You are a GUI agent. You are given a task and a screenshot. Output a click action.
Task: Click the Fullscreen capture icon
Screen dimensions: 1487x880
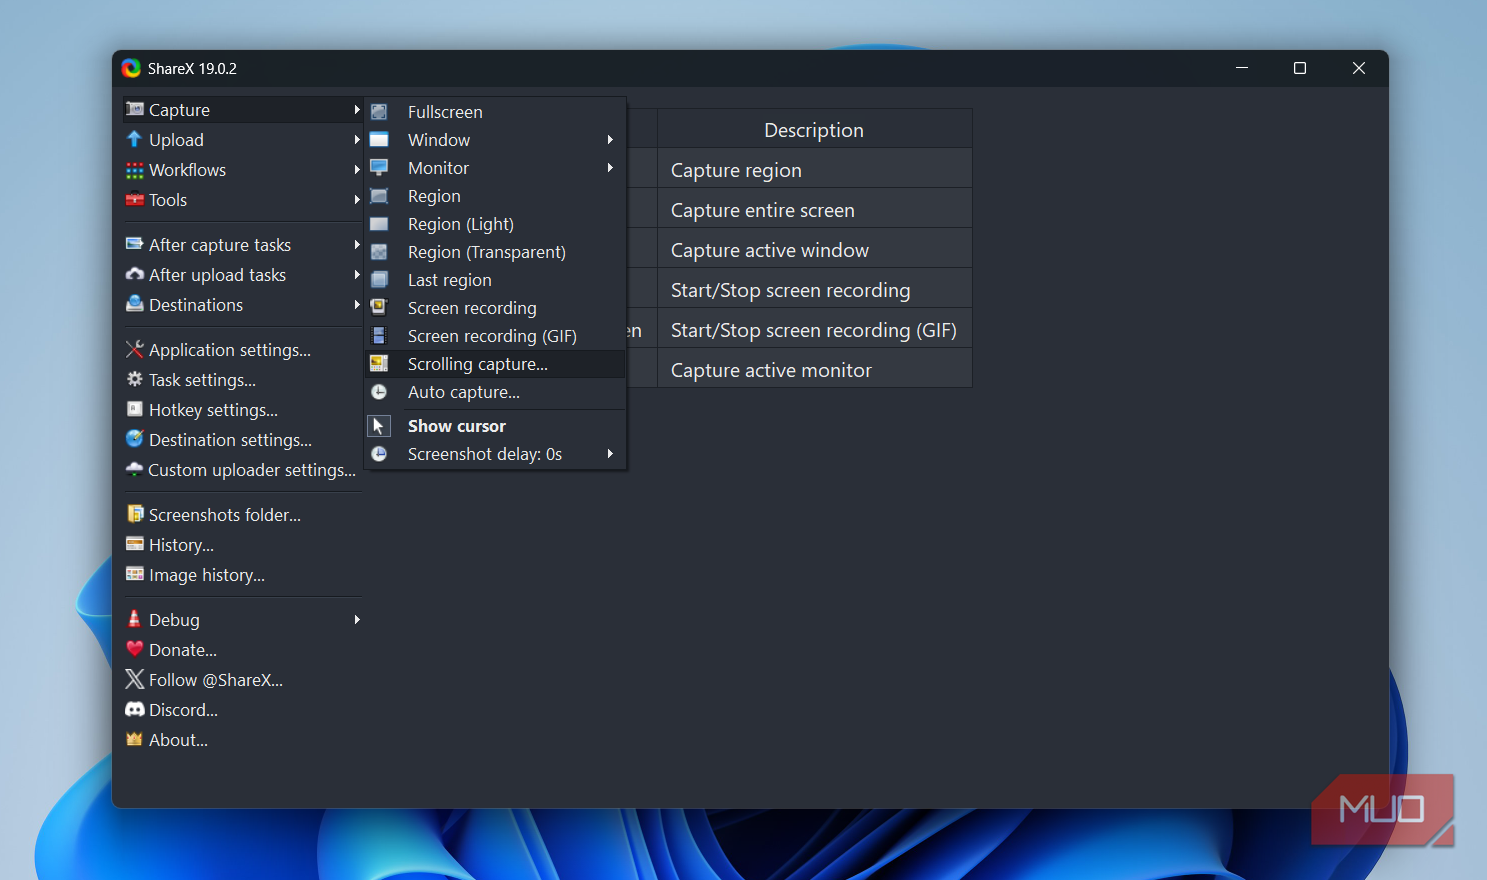click(379, 112)
